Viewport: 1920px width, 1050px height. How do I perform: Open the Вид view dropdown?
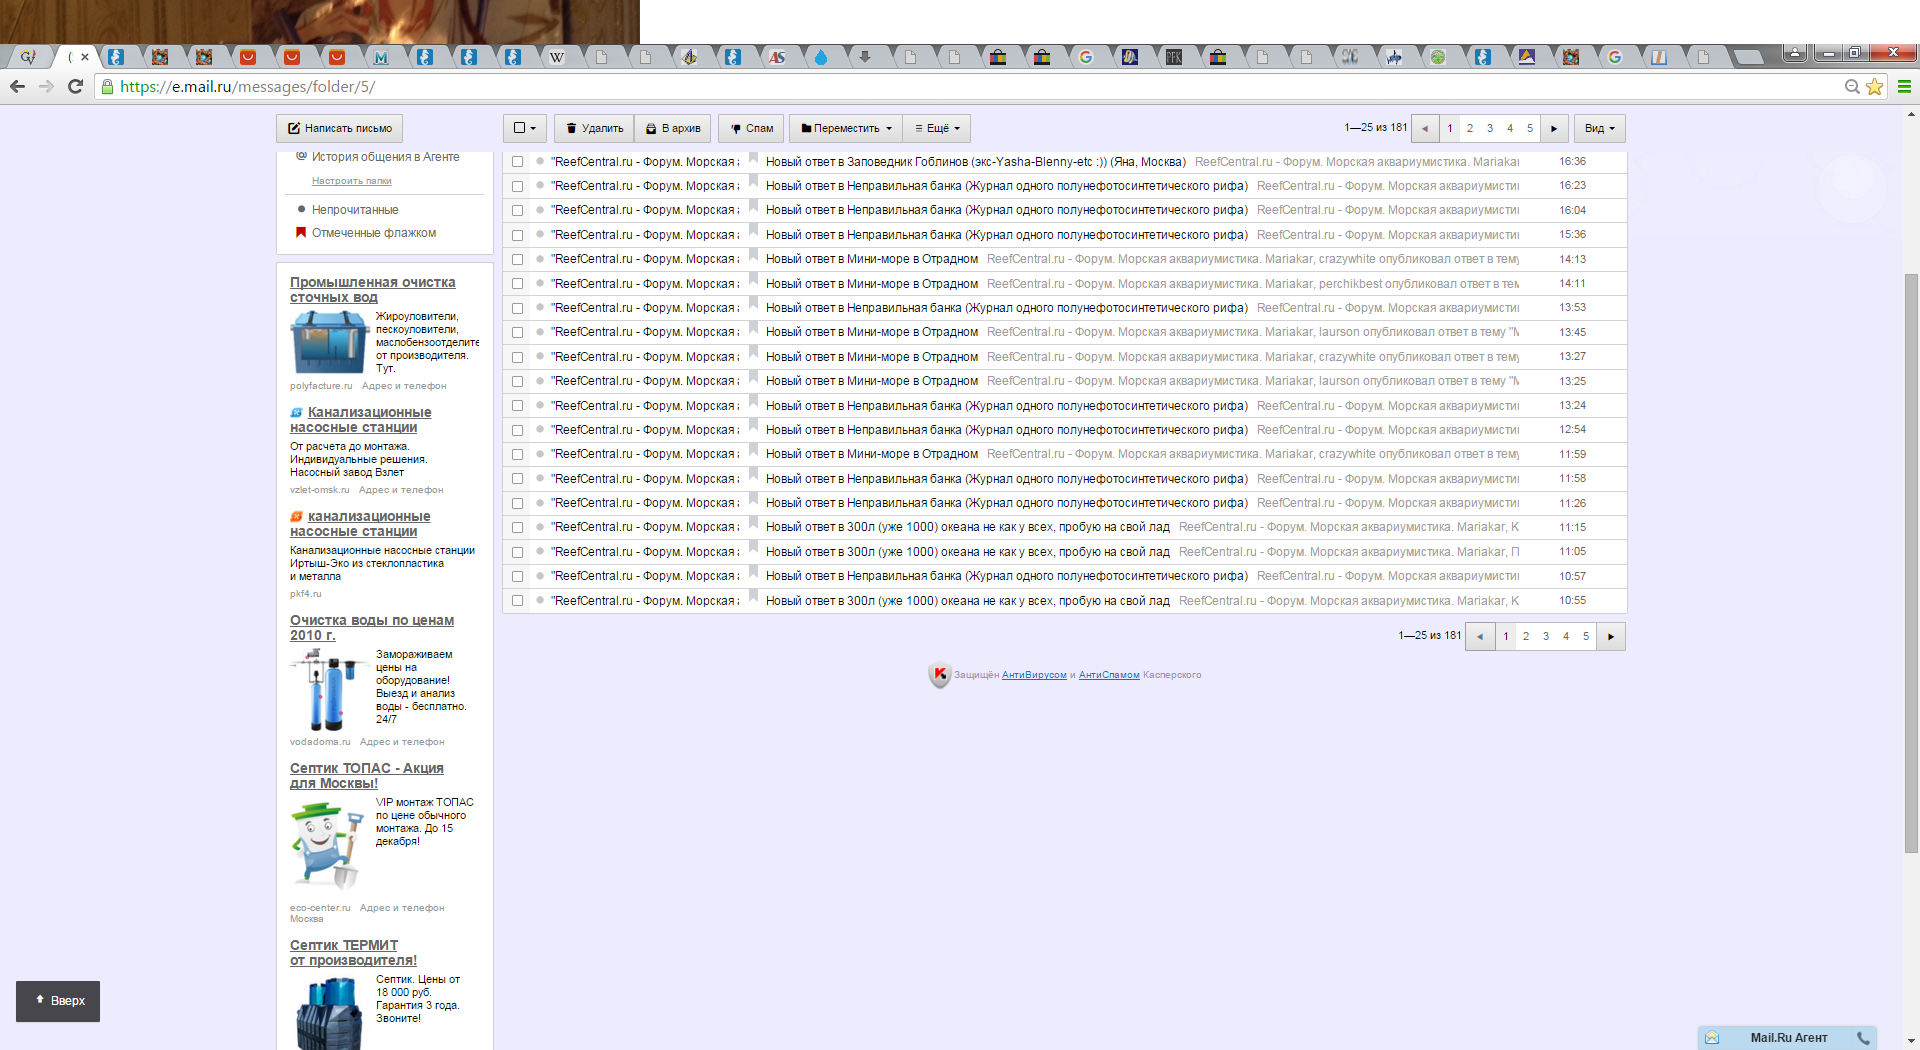pos(1600,129)
